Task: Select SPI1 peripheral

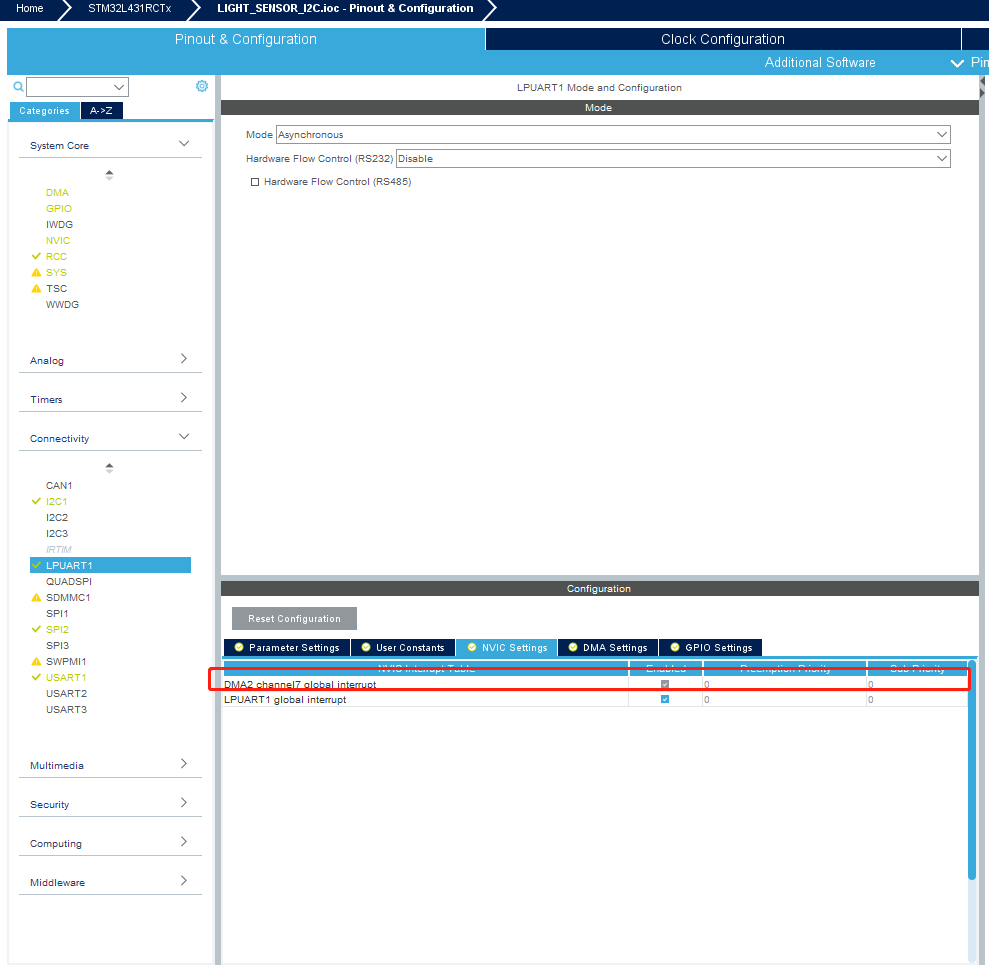Action: pyautogui.click(x=57, y=613)
